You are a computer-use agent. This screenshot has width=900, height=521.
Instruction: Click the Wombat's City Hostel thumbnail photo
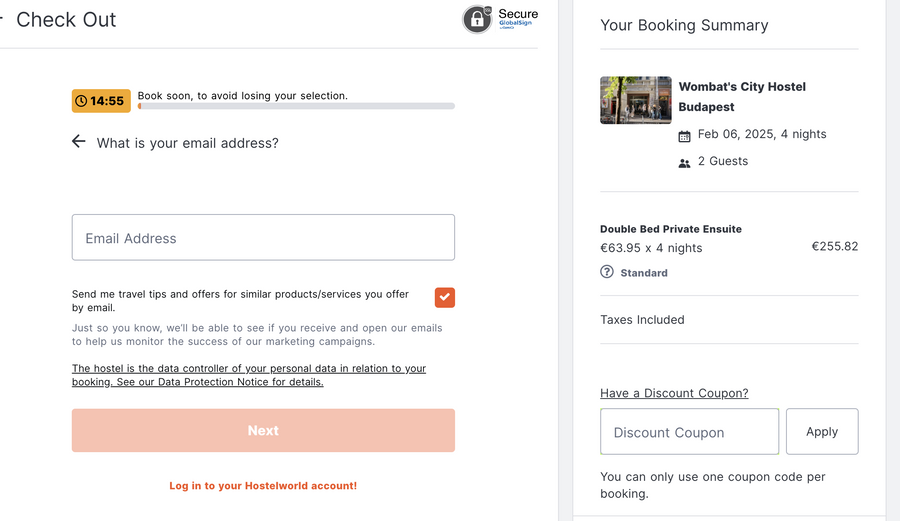636,100
